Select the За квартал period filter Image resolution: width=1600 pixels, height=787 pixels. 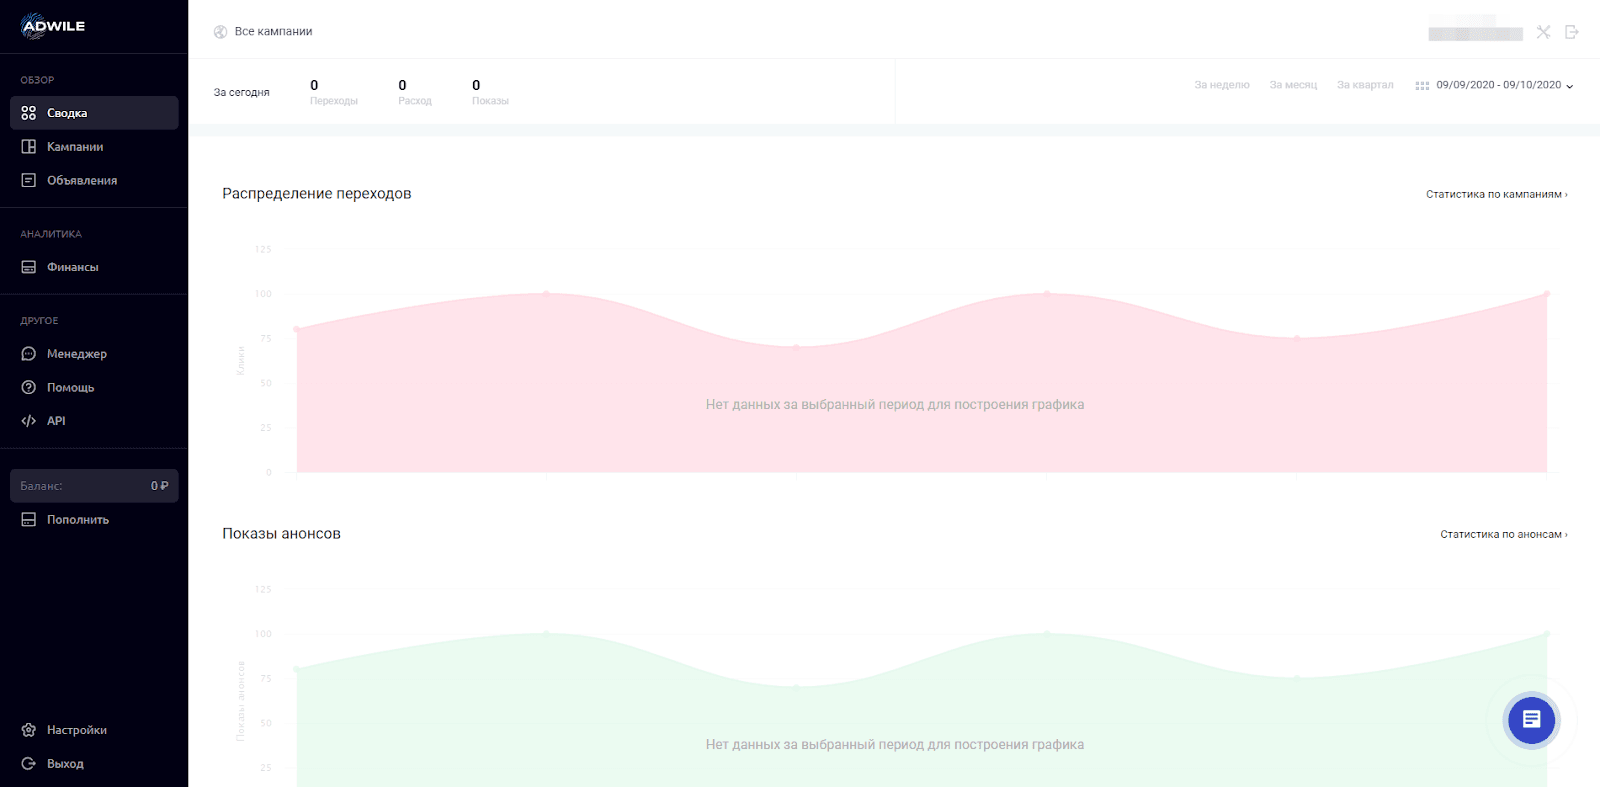[x=1365, y=85]
